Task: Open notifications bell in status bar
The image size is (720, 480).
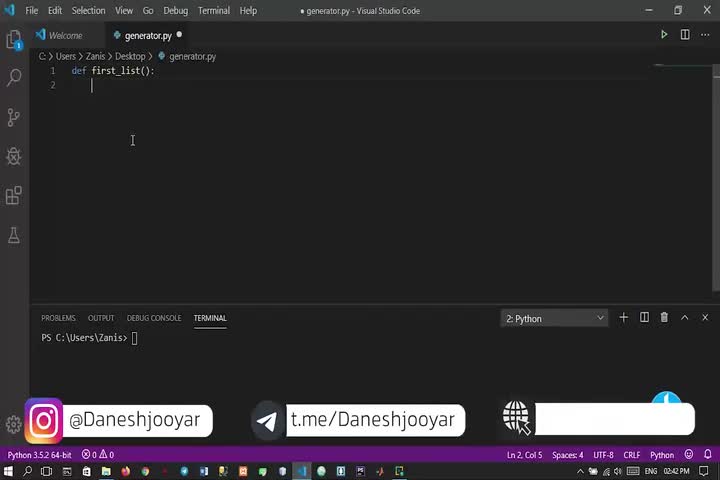Action: 708,454
